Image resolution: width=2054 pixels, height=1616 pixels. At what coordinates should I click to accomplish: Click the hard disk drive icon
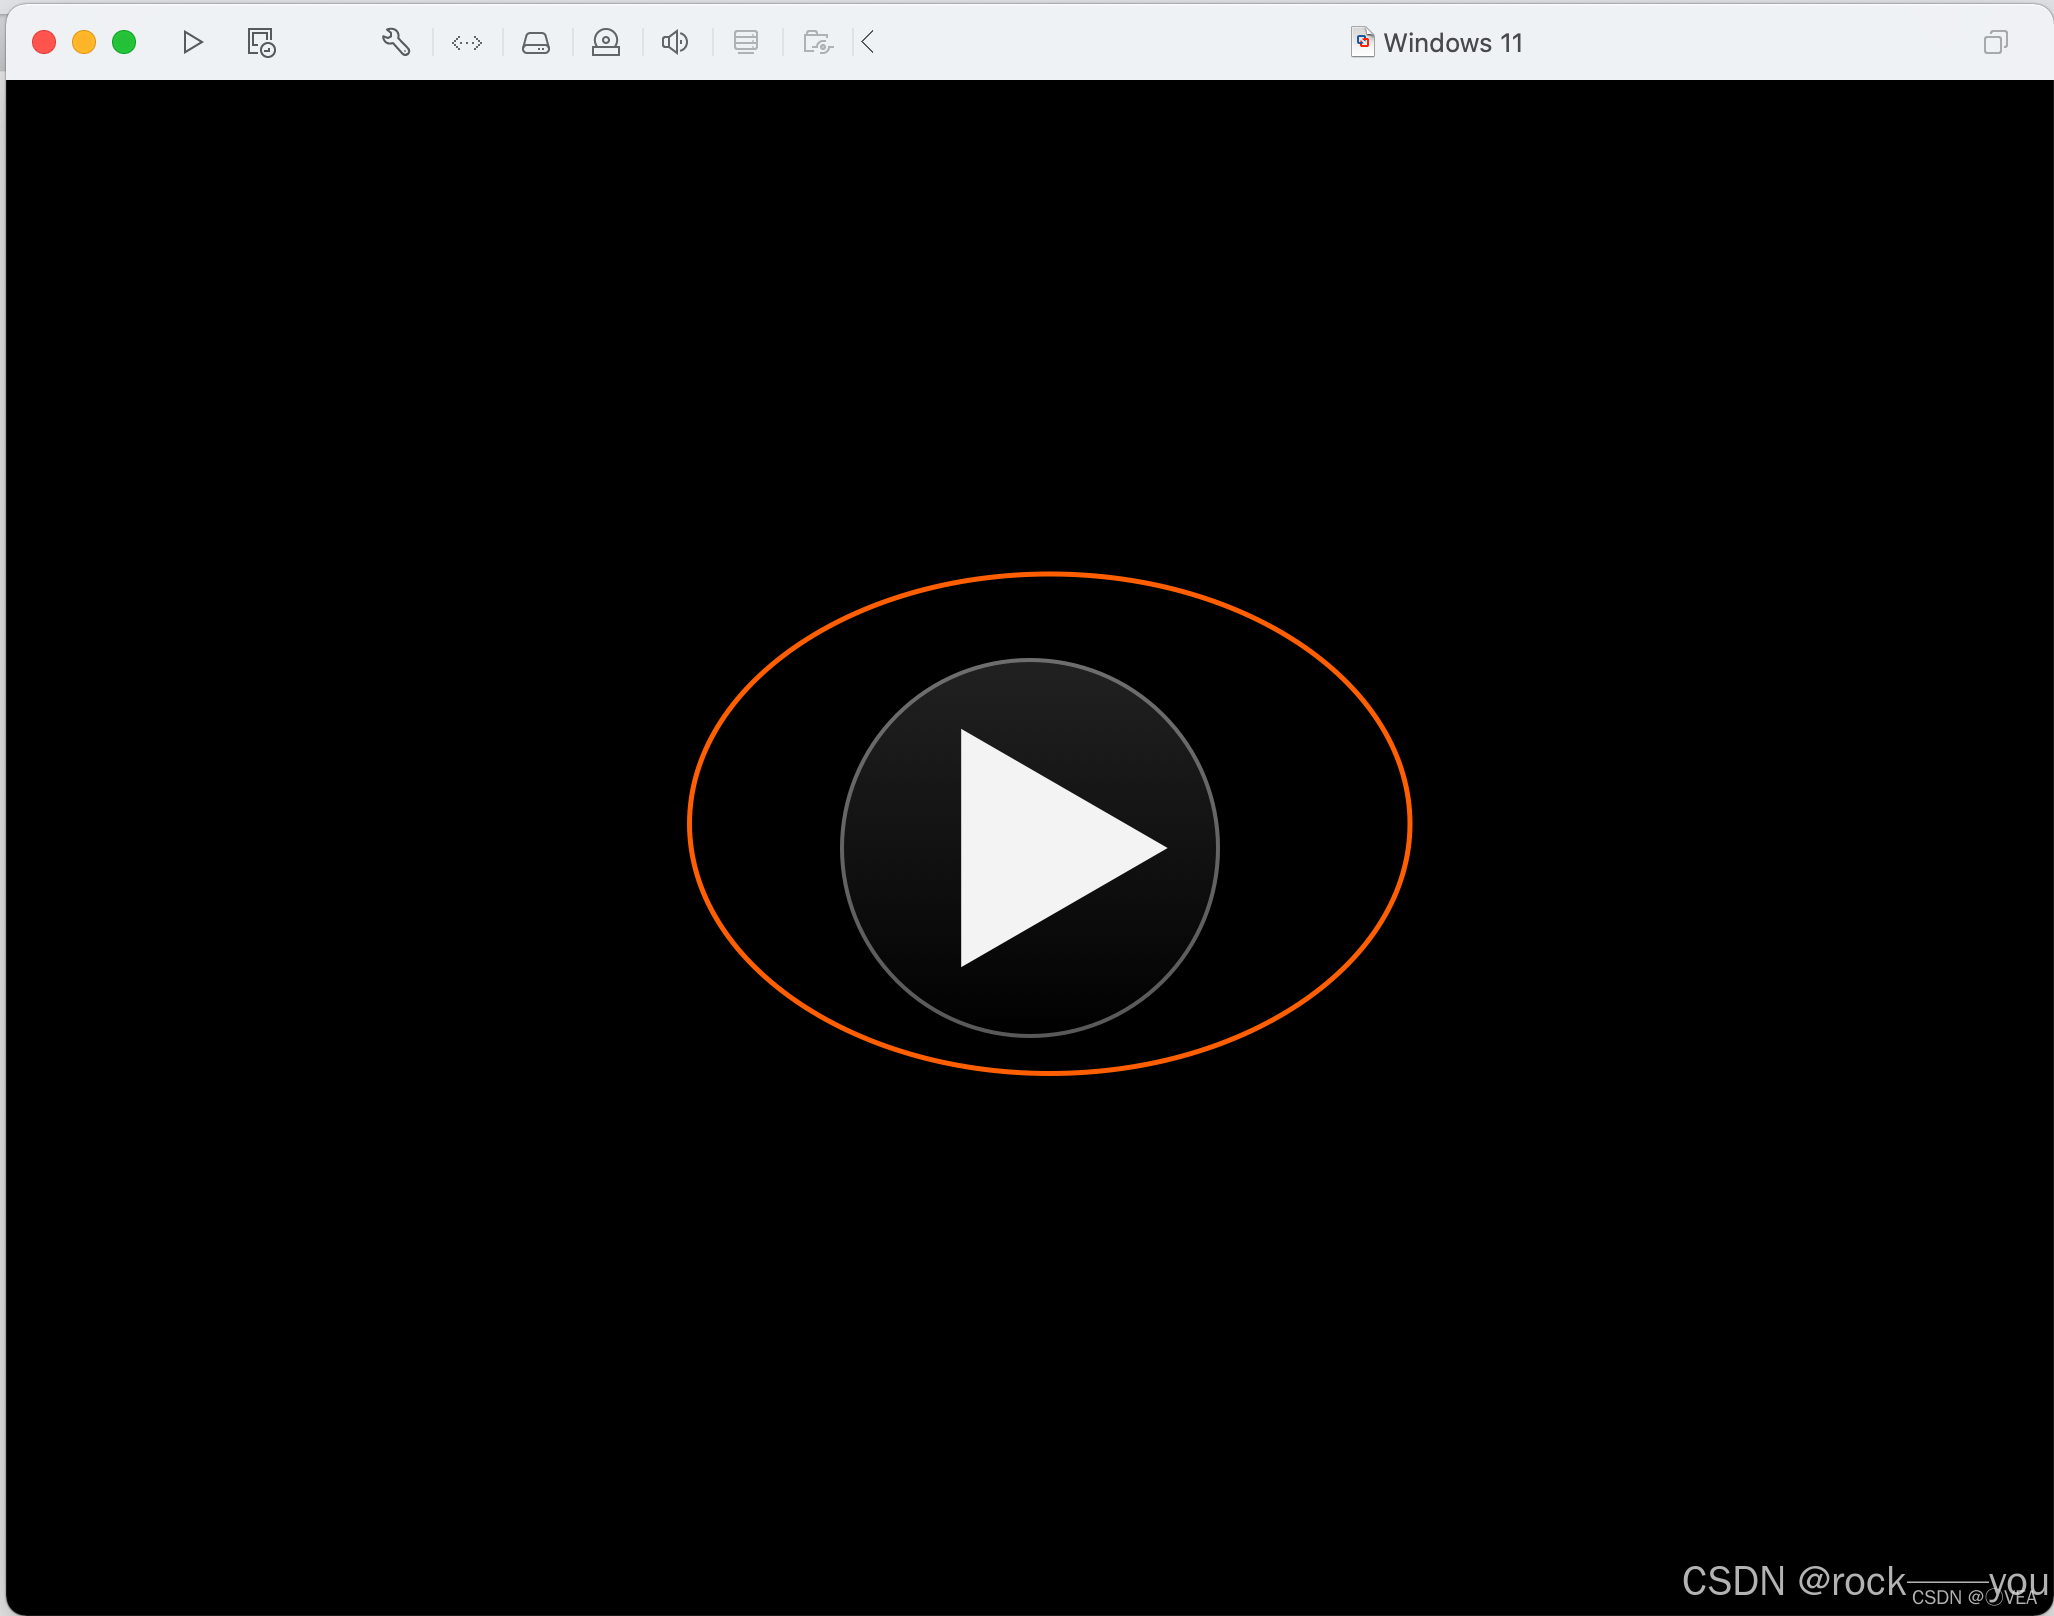(x=536, y=42)
